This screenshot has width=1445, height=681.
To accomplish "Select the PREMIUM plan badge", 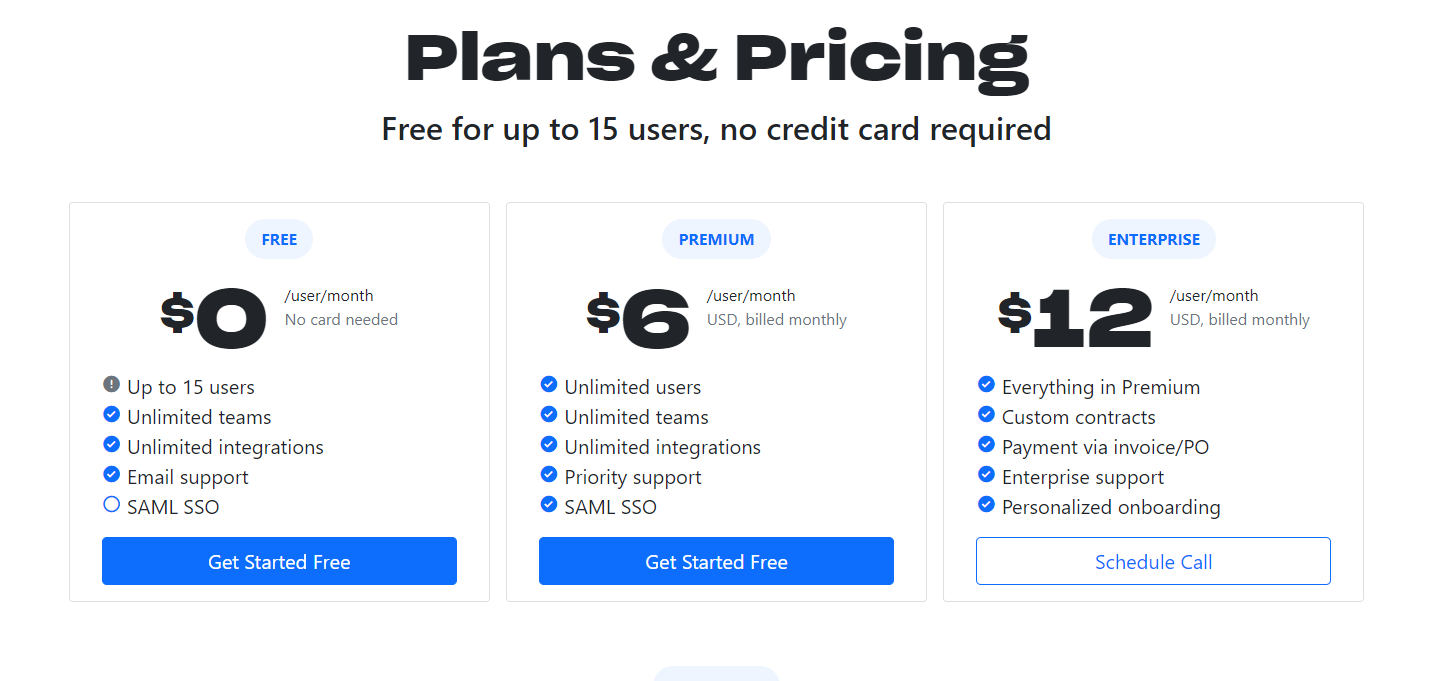I will pyautogui.click(x=716, y=240).
